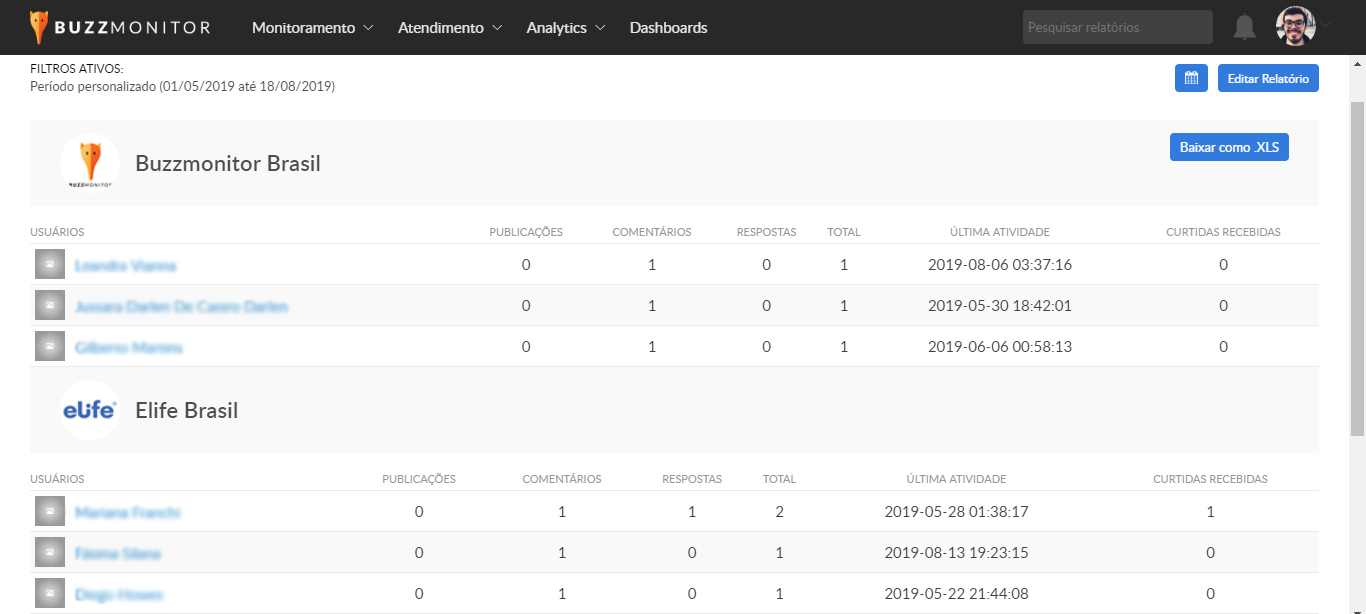
Task: Click the Buzzmonitor Brasil page logo
Action: [x=90, y=163]
